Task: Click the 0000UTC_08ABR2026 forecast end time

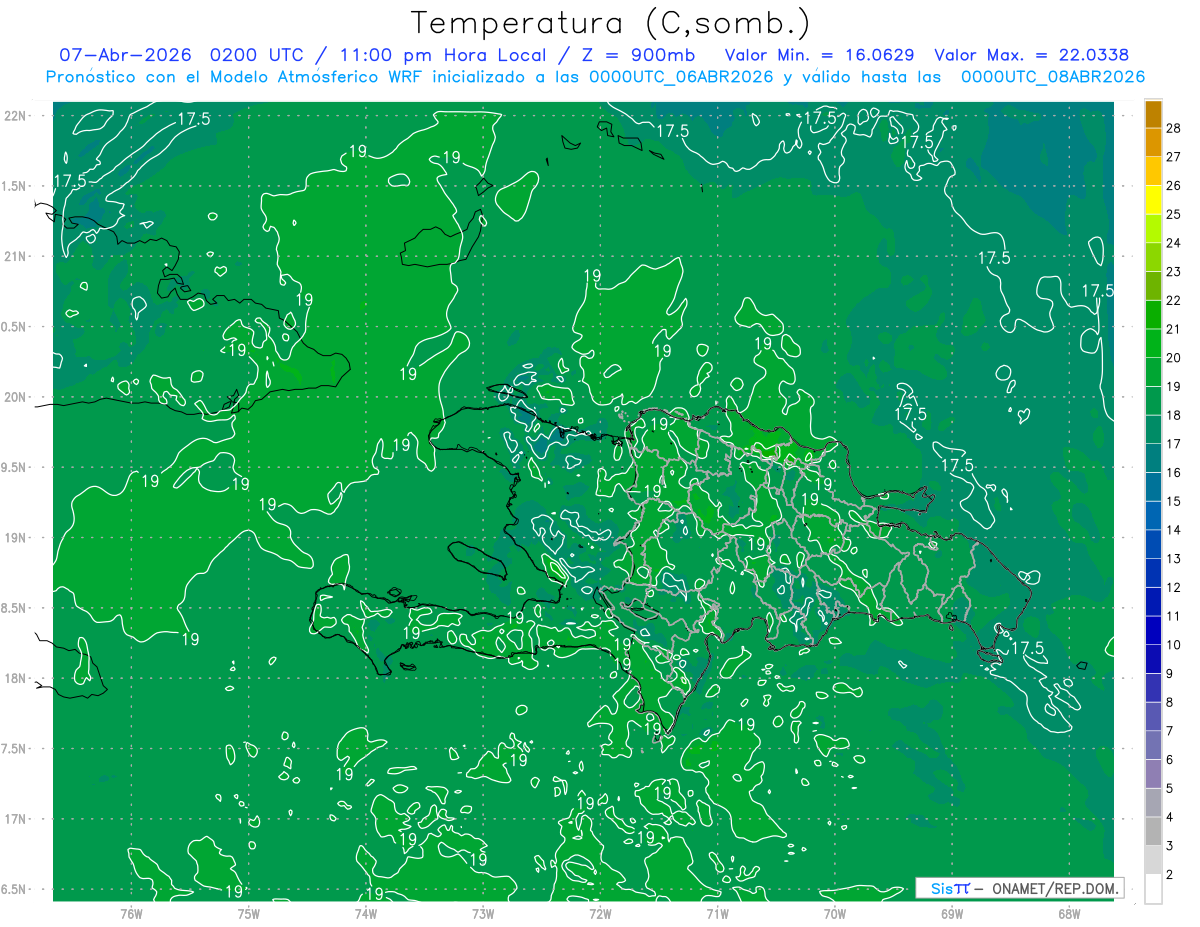Action: (x=1052, y=77)
